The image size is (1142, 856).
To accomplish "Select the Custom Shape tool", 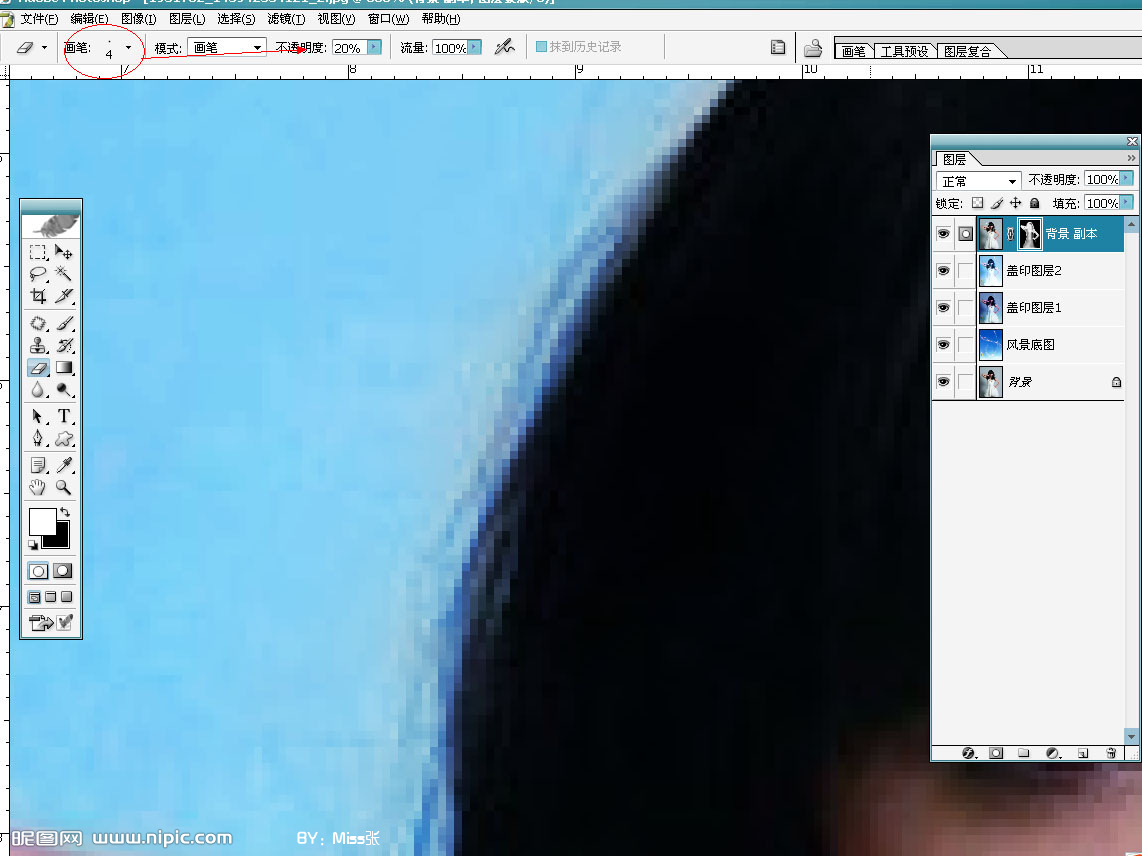I will pyautogui.click(x=64, y=439).
